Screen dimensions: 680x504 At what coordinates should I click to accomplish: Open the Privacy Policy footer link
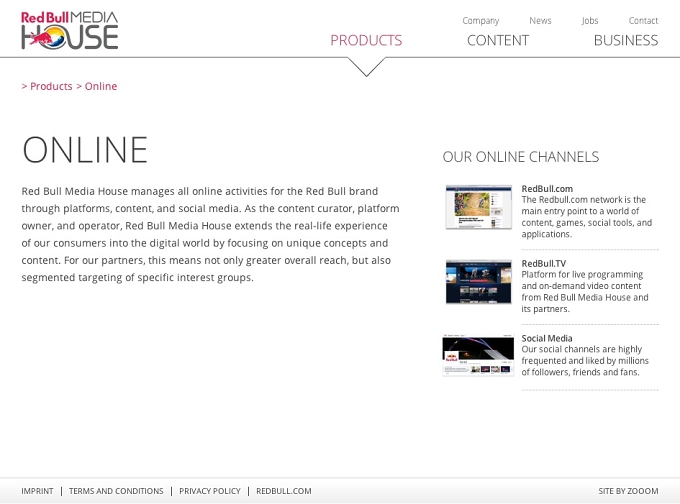(x=210, y=491)
